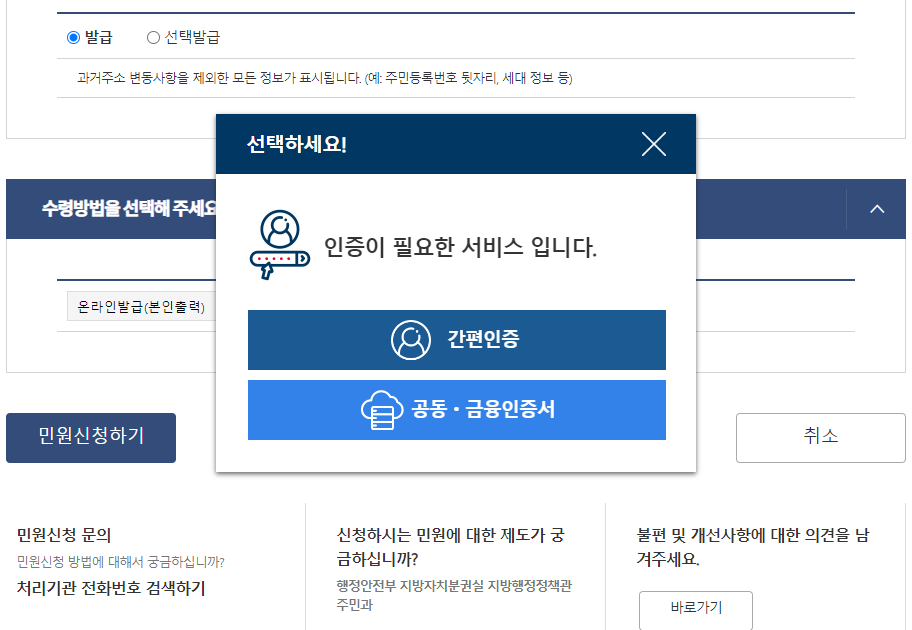The width and height of the screenshot is (912, 630).
Task: Open the 온라인발급(본인출력) selection field
Action: tap(140, 306)
